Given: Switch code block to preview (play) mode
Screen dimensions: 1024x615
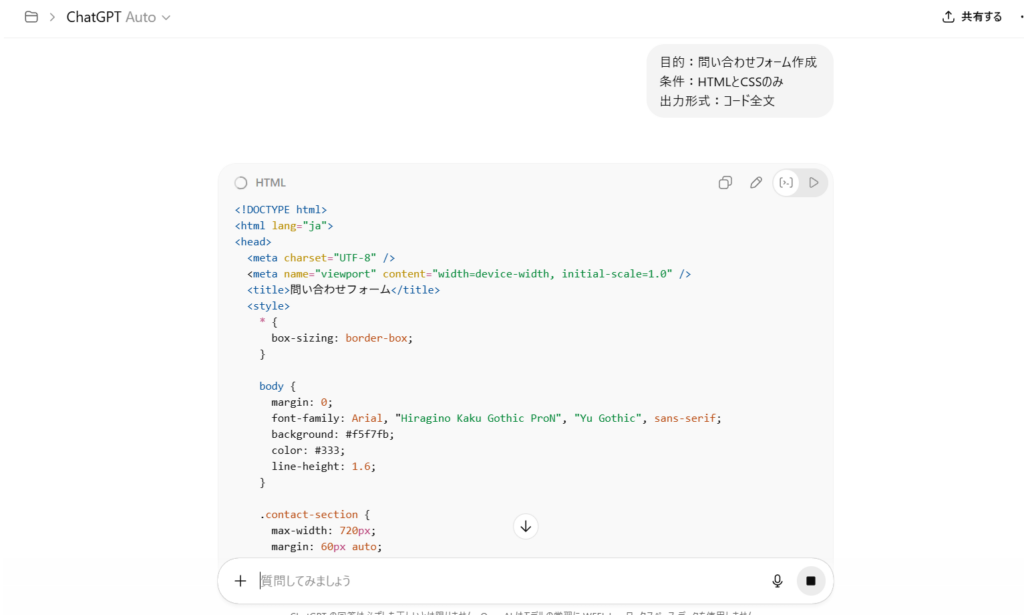Looking at the screenshot, I should tap(814, 183).
